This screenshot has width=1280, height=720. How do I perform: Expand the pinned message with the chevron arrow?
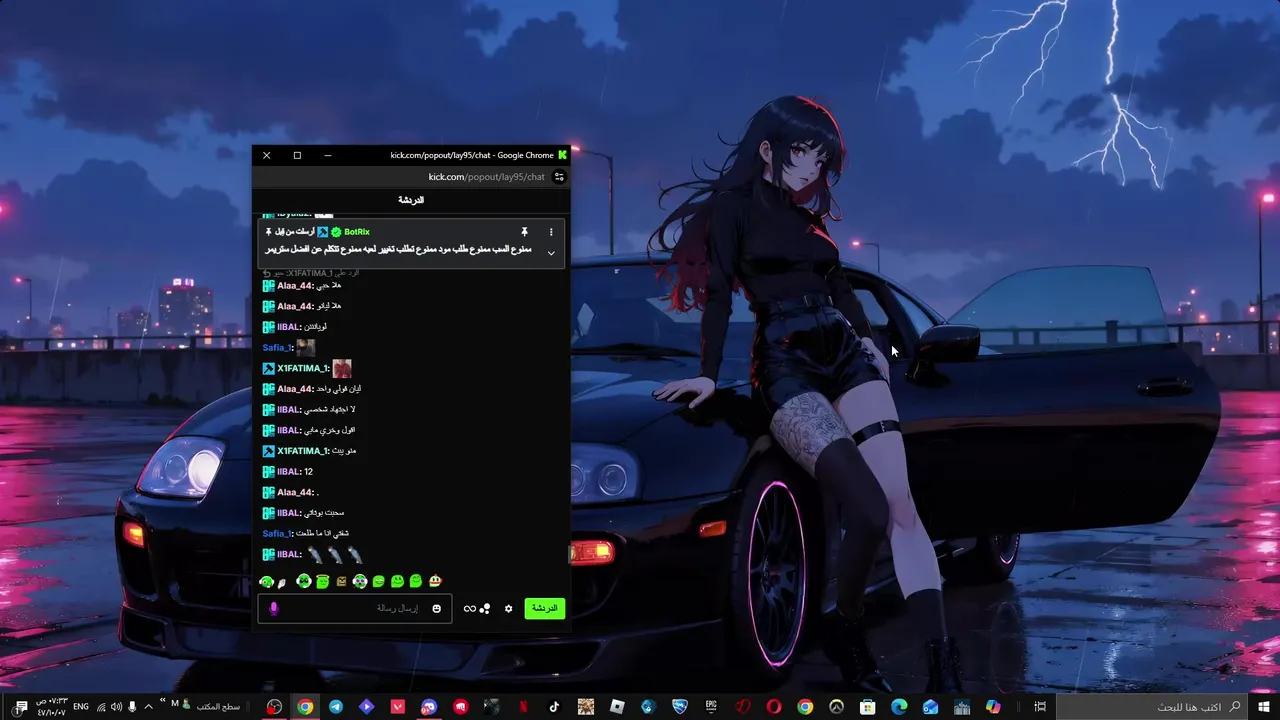(x=550, y=253)
